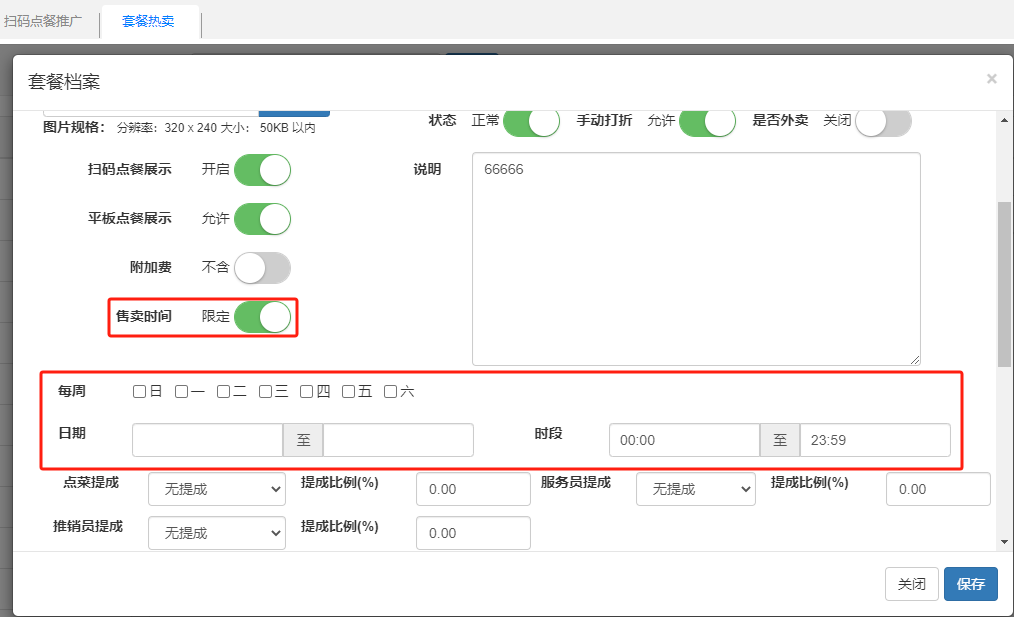
Task: Toggle the 手动打折 switch
Action: tap(707, 121)
